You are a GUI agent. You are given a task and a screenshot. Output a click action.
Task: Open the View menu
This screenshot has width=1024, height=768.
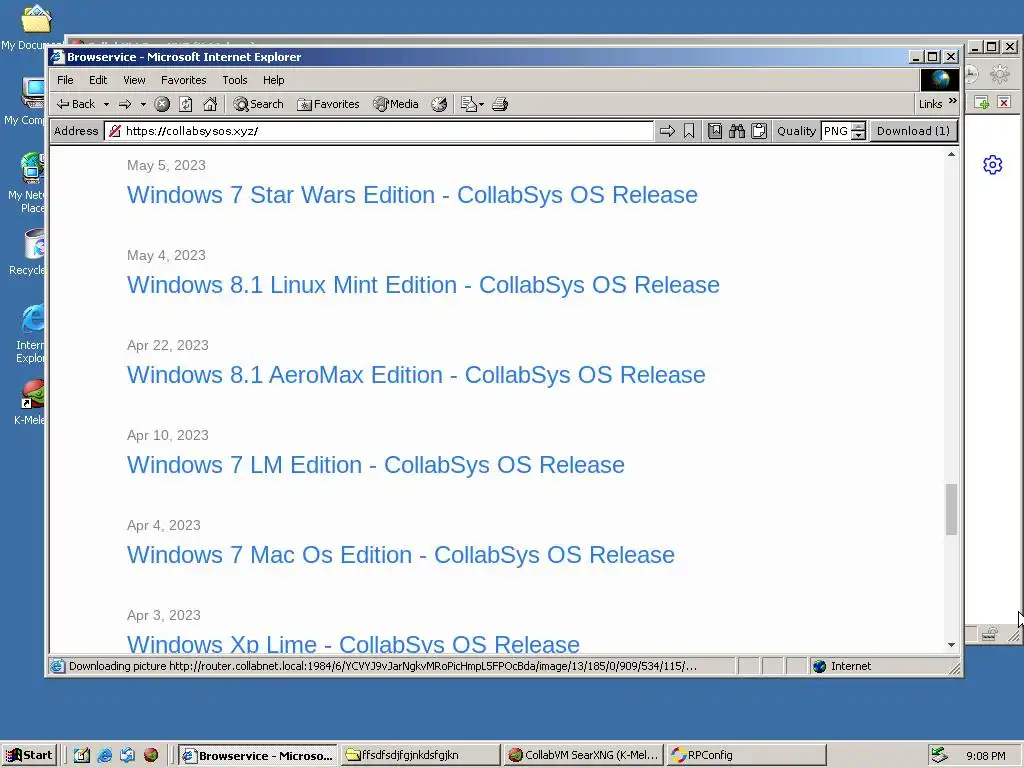134,80
